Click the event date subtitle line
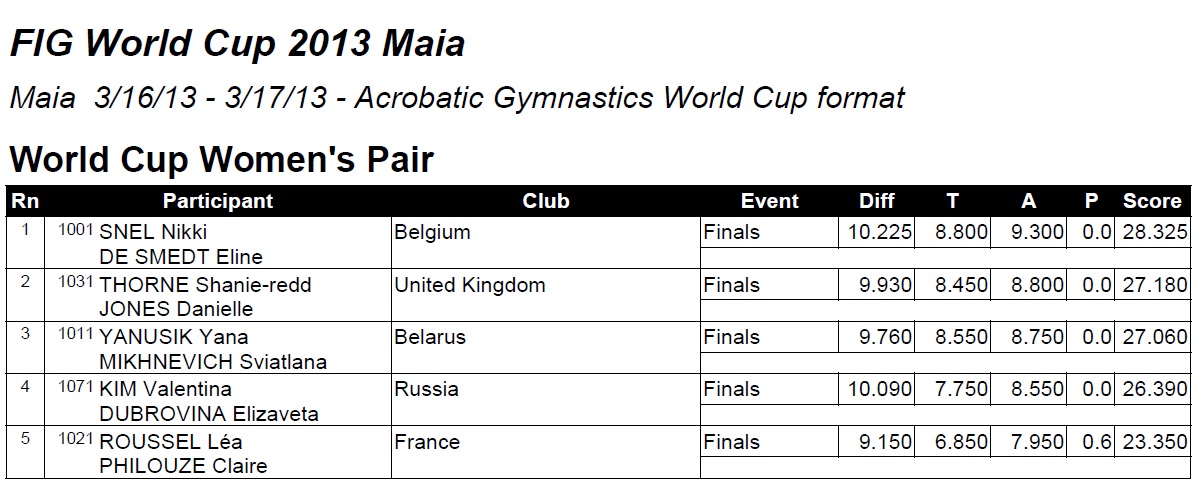The width and height of the screenshot is (1204, 494). tap(456, 98)
